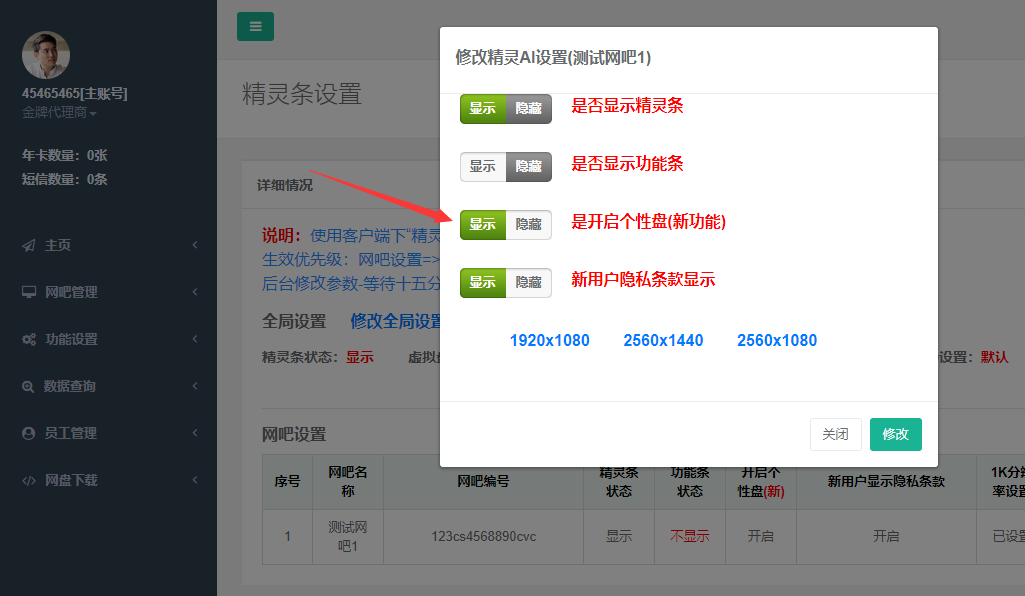Click the 测试网吧1 name cell
This screenshot has width=1025, height=596.
click(348, 537)
